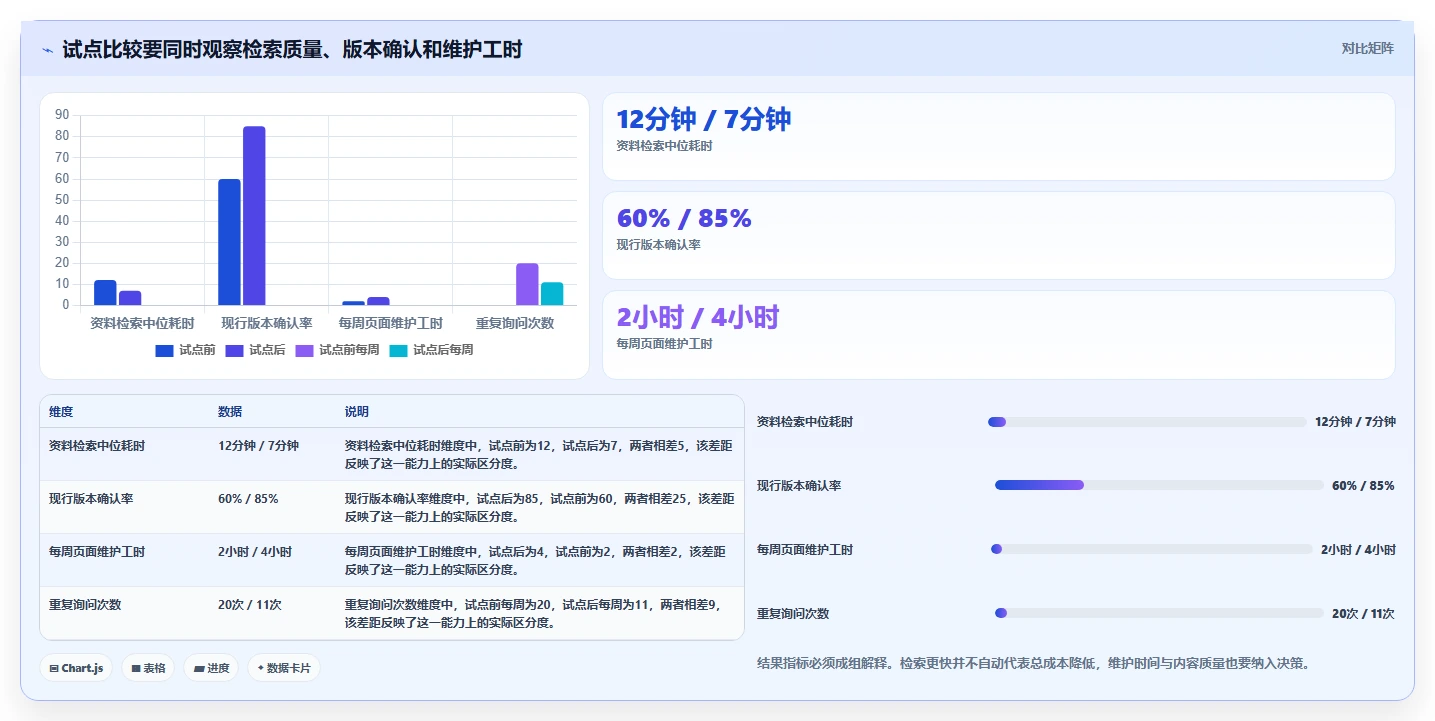The width and height of the screenshot is (1435, 721).
Task: Click the 数据卡片 tag chip
Action: 284,668
